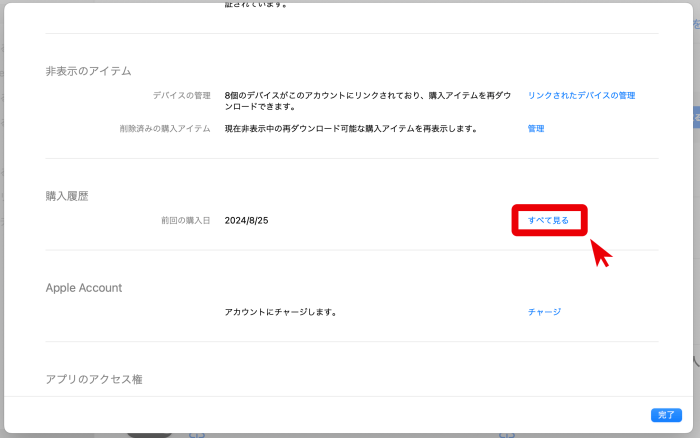This screenshot has height=438, width=700.
Task: Click the アカウントにチャージします text
Action: (x=280, y=312)
